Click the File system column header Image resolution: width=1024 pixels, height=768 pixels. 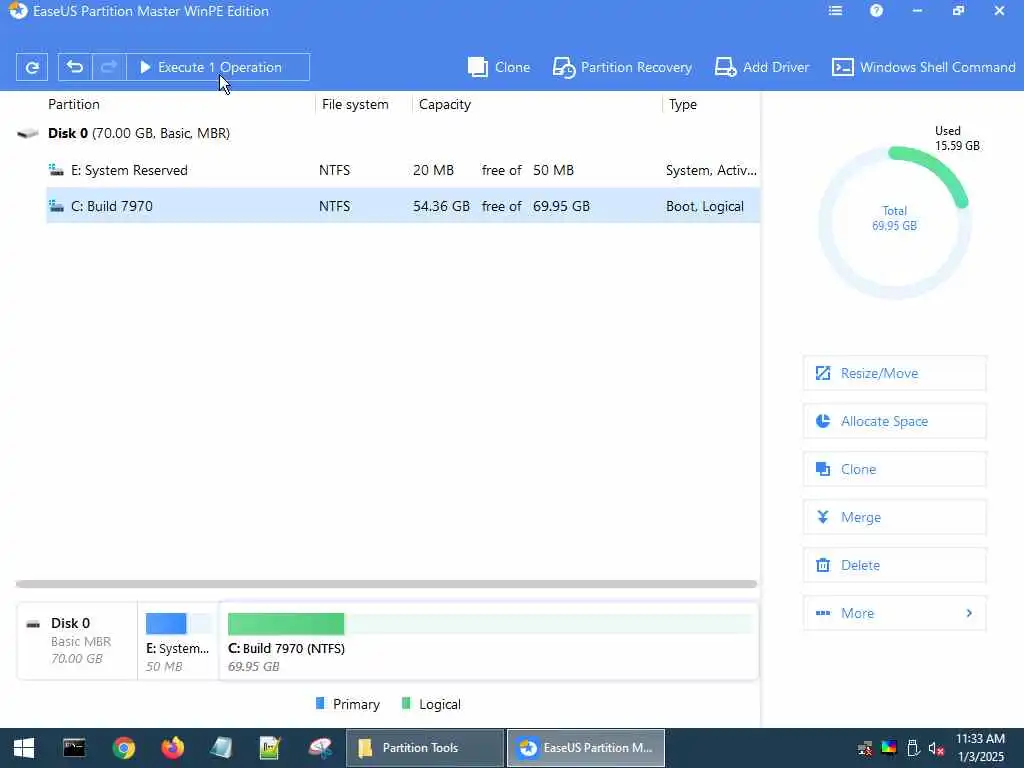355,104
